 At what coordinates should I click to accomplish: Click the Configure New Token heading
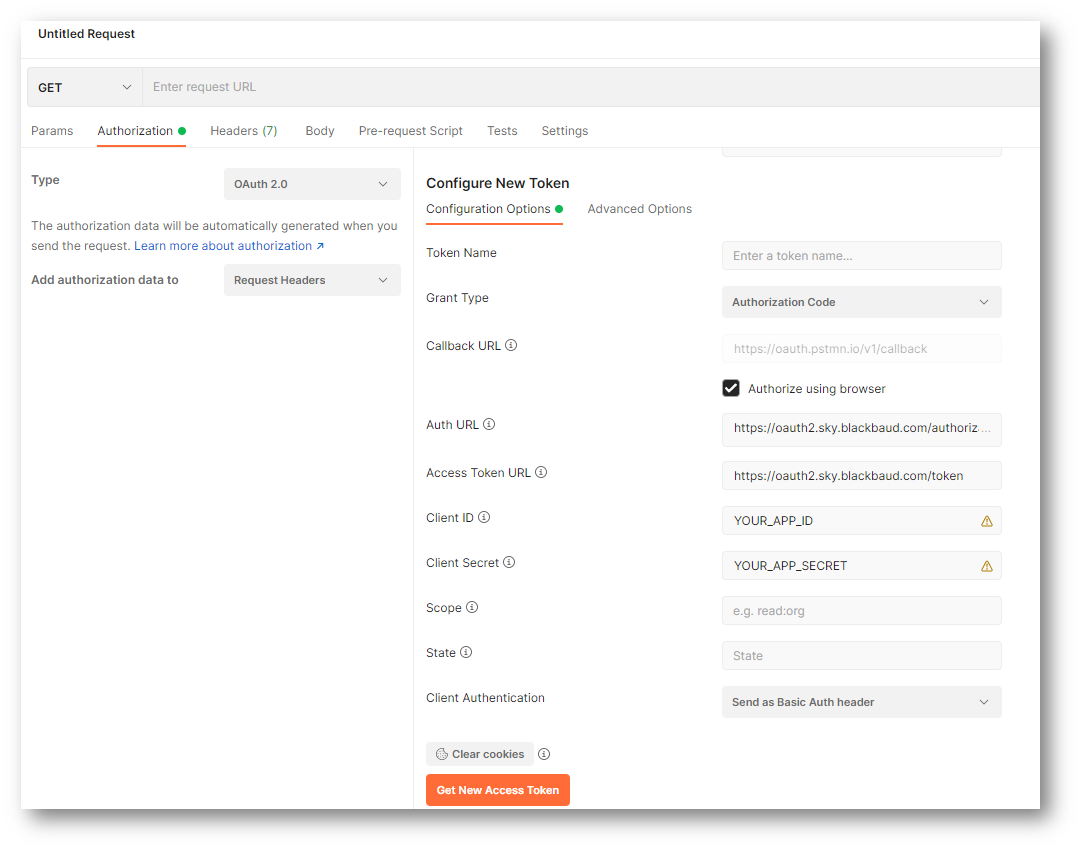click(x=498, y=183)
